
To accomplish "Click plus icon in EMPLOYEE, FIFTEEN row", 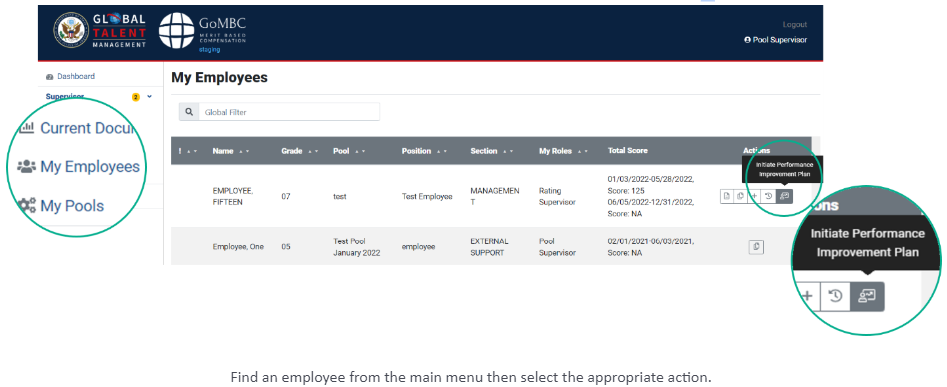I will 754,196.
